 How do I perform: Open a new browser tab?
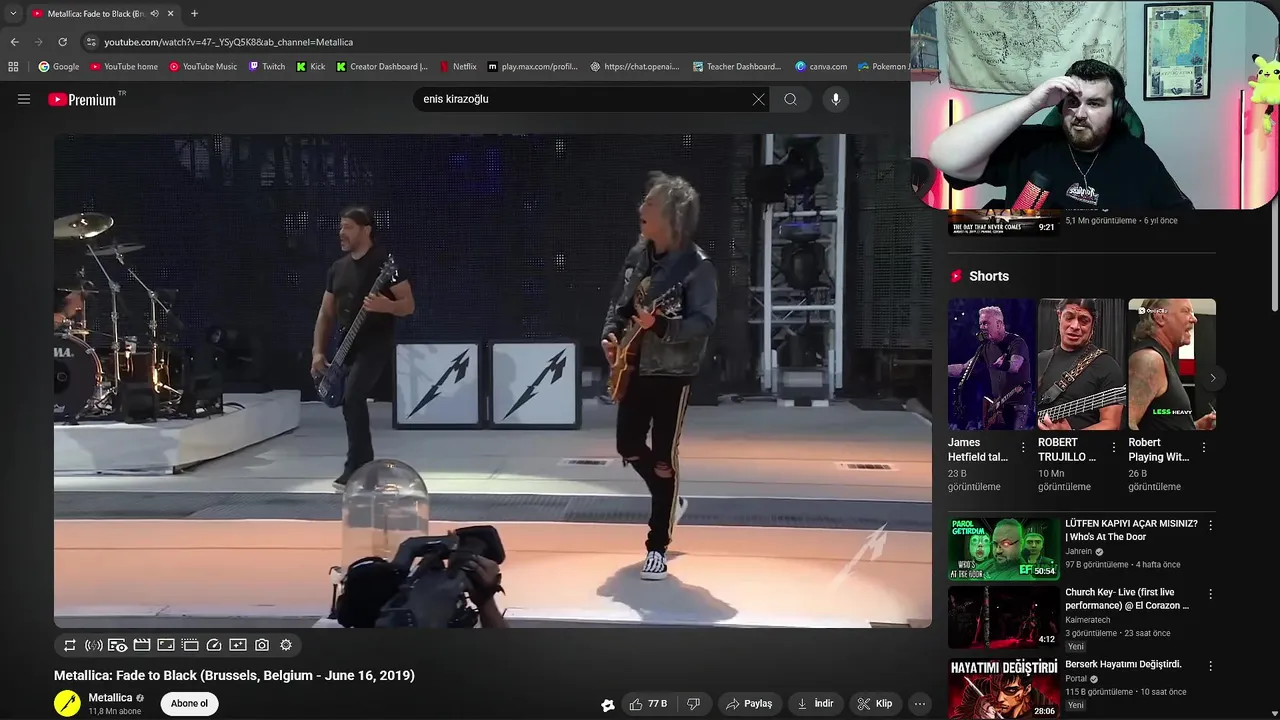click(194, 14)
